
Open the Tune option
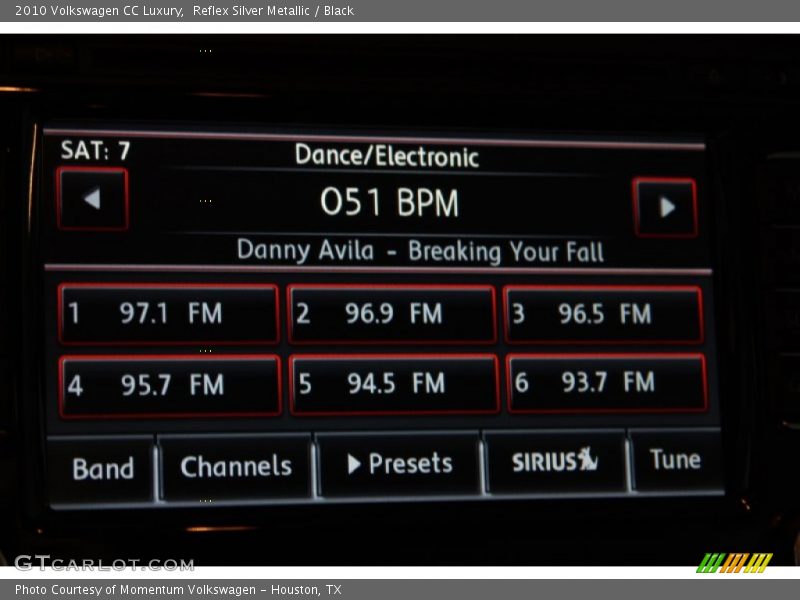(x=675, y=459)
